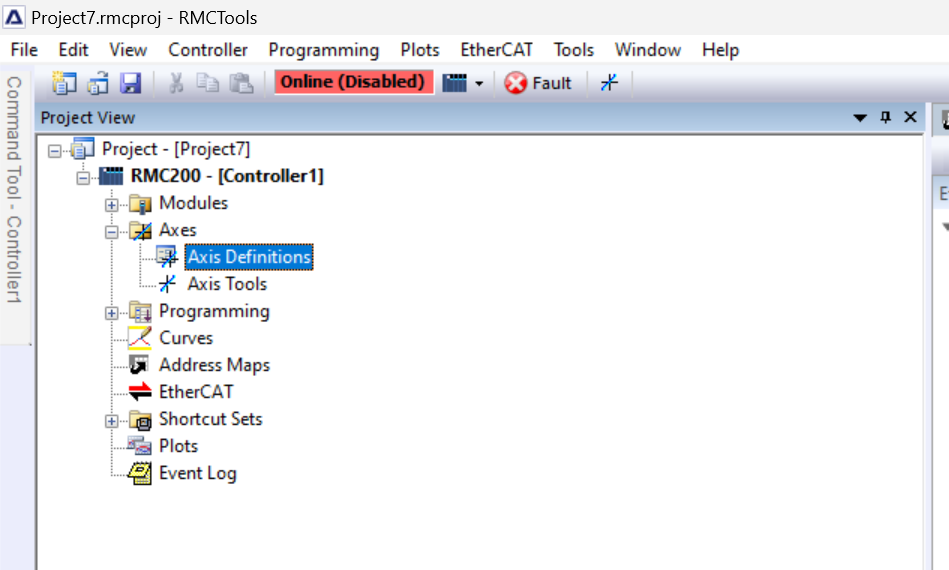Click the New Project toolbar icon
This screenshot has height=570, width=949.
(64, 83)
